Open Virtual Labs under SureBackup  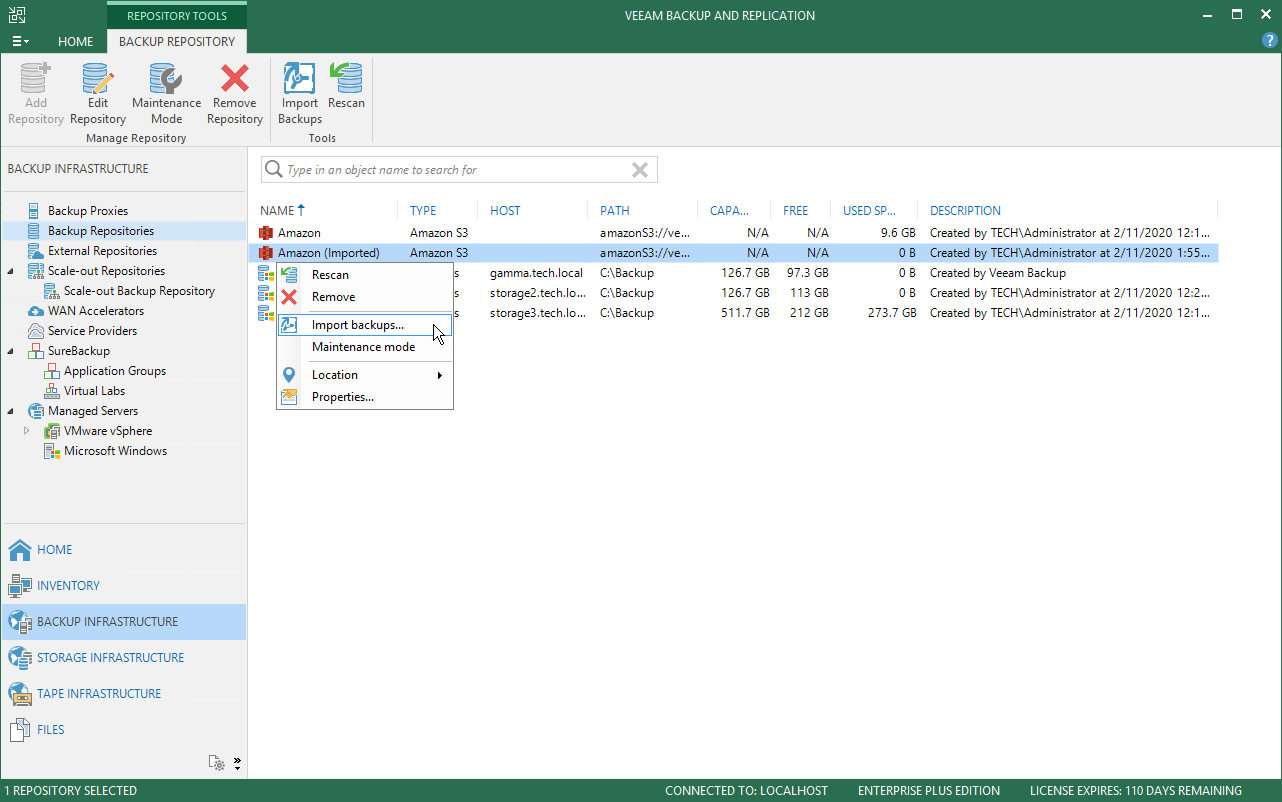(94, 391)
